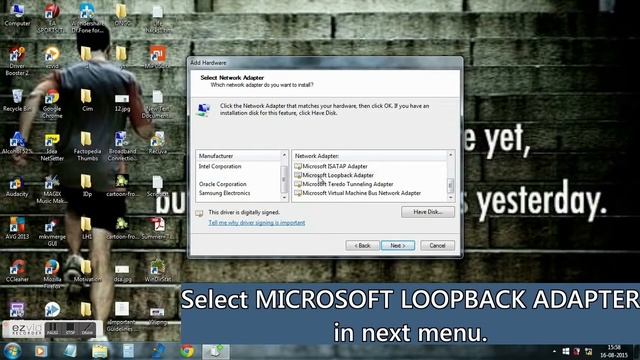This screenshot has height=360, width=640.
Task: Open the Computer desktop icon
Action: pos(17,14)
